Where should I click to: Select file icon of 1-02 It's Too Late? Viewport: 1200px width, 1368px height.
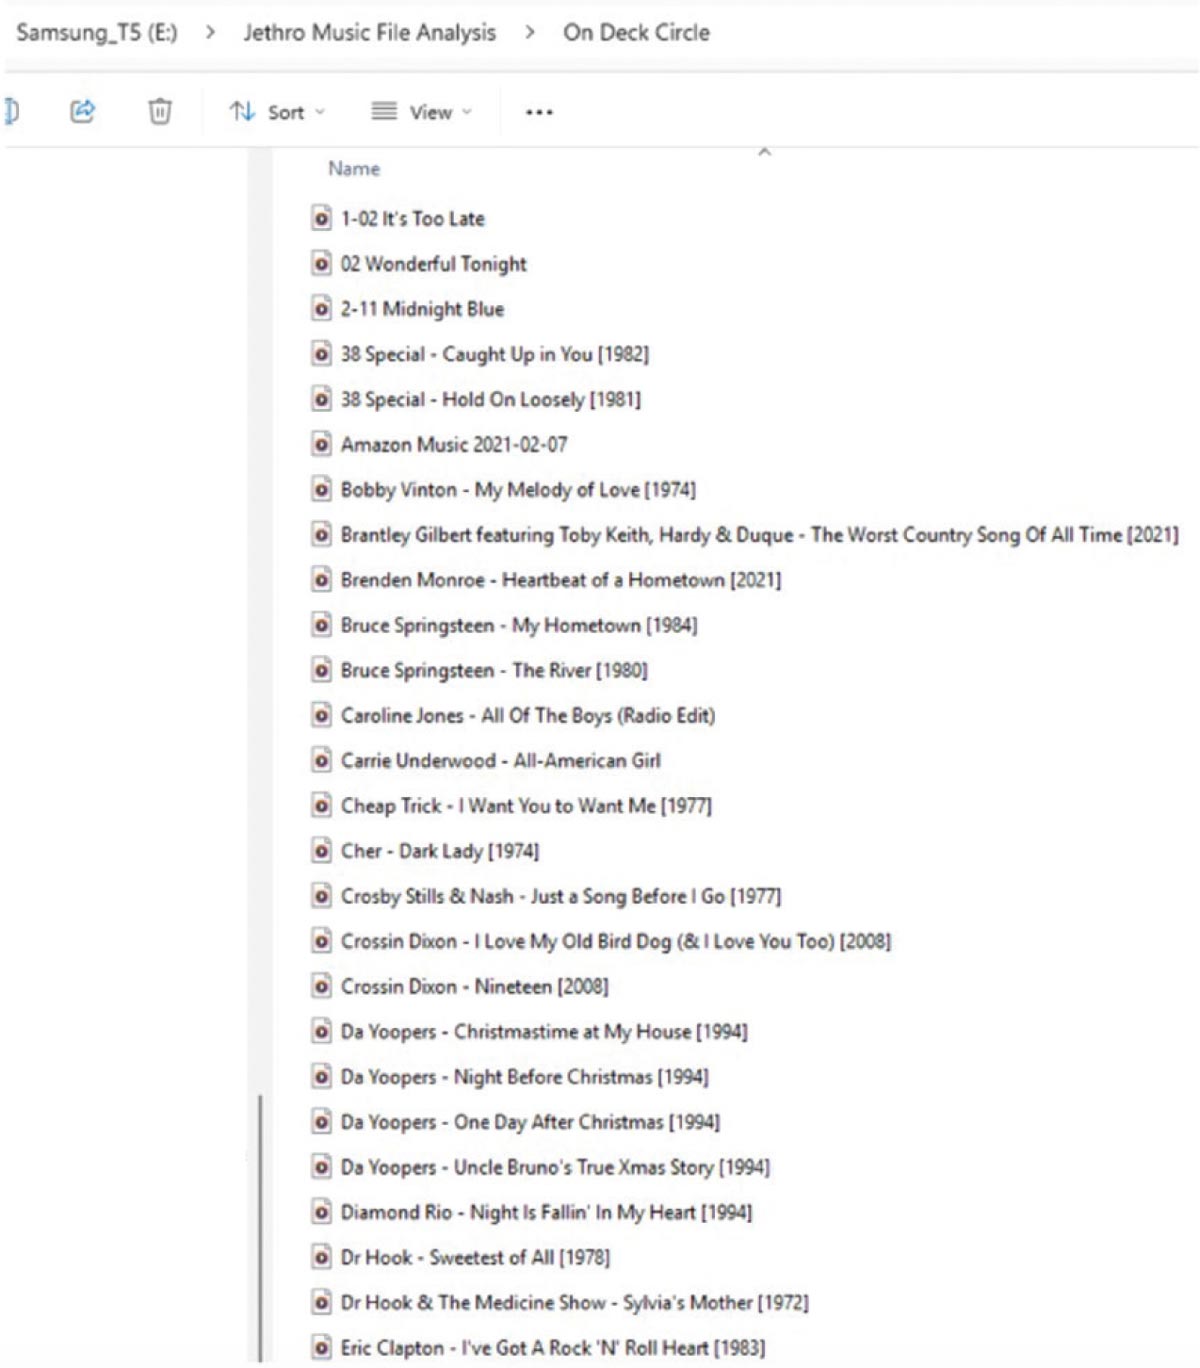321,218
